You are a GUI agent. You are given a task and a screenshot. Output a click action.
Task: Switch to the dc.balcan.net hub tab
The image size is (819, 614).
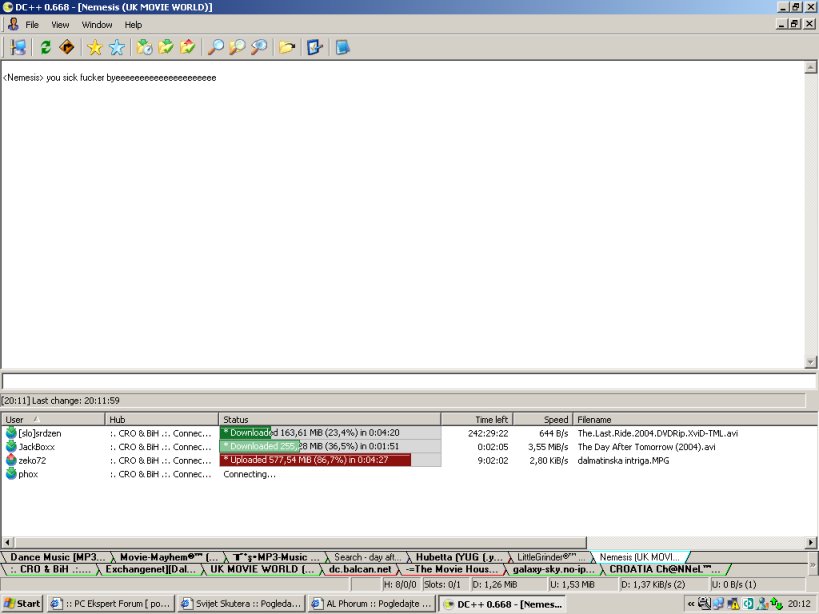coord(359,569)
